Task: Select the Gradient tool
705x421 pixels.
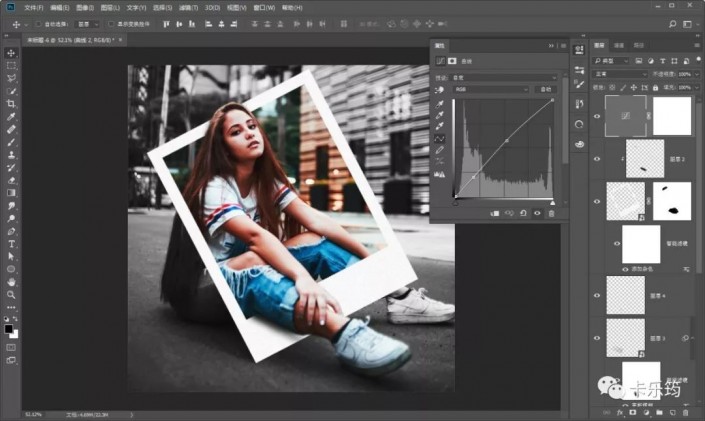Action: click(11, 193)
